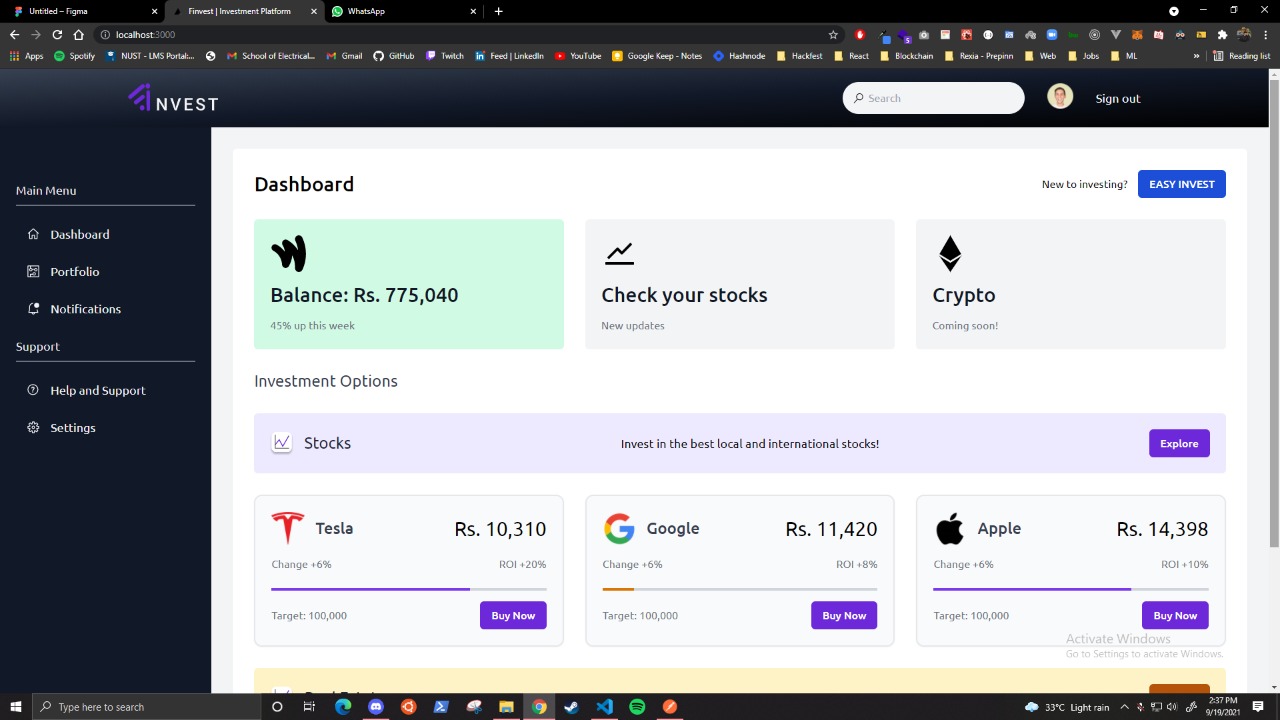The image size is (1280, 720).
Task: Open Dashboard from the main menu
Action: point(80,234)
